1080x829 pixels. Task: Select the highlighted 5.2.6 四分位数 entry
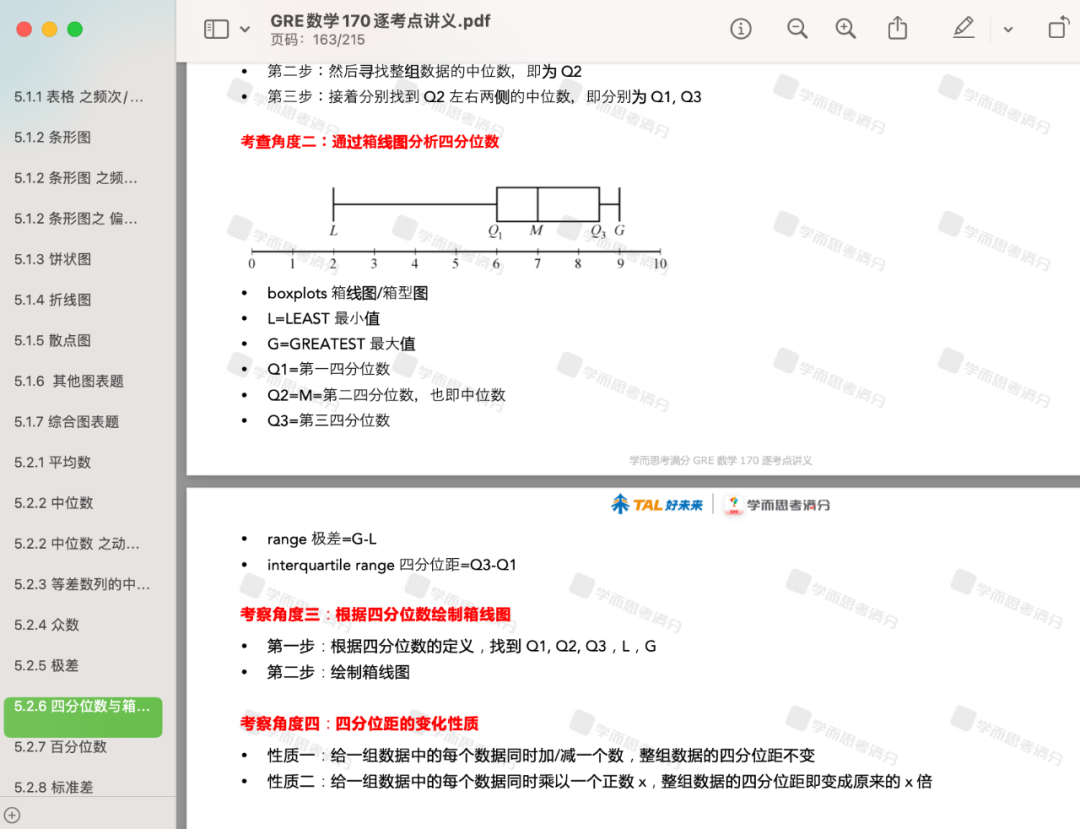(82, 707)
